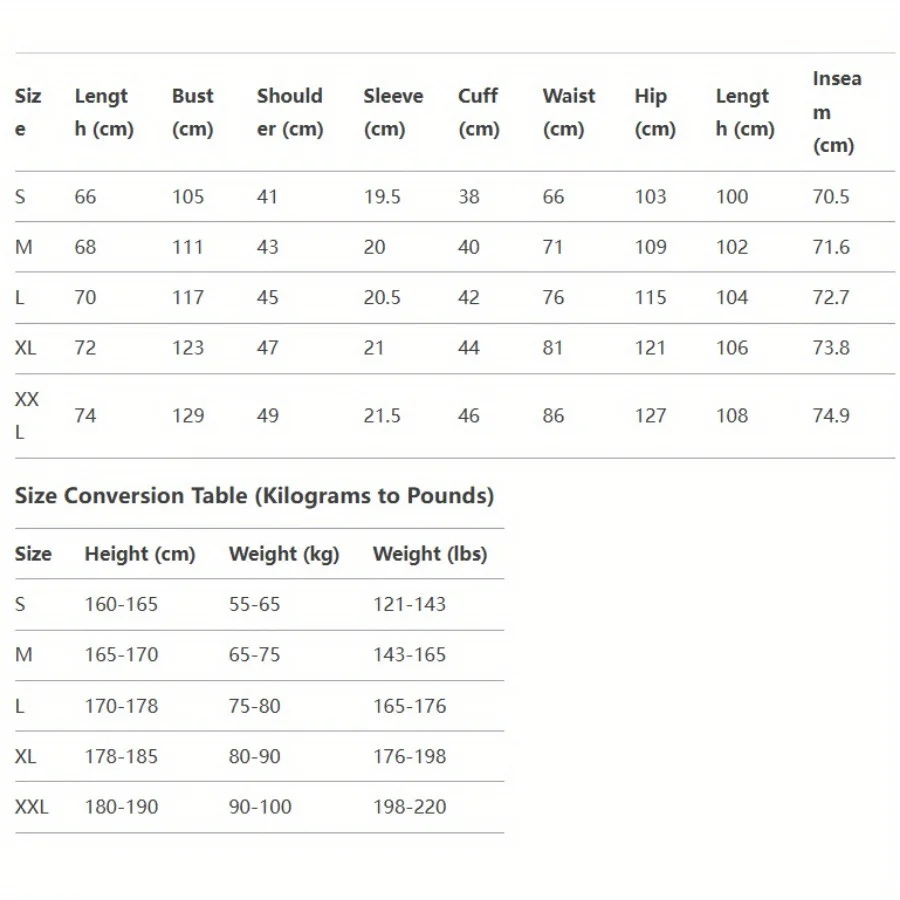Click the Size Conversion Table heading
The height and width of the screenshot is (900, 900).
254,496
